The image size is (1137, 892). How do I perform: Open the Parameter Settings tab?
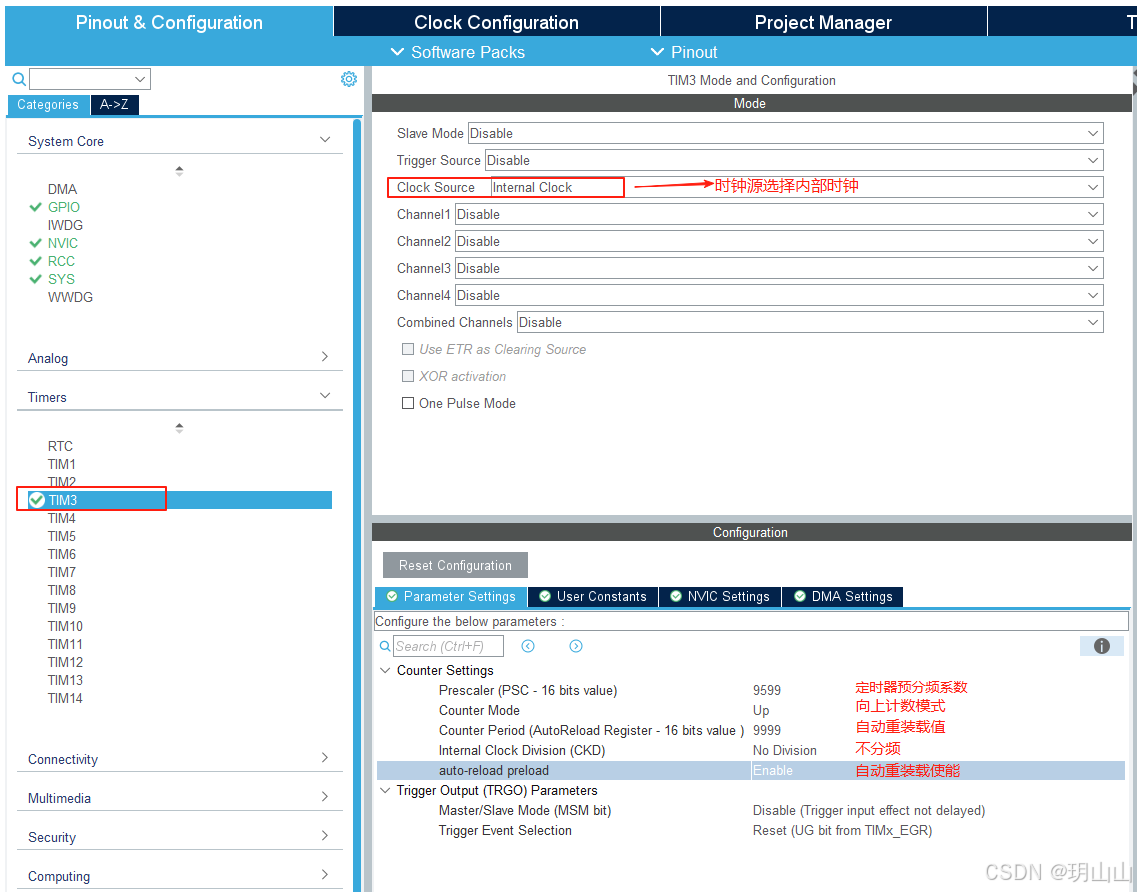pyautogui.click(x=451, y=596)
